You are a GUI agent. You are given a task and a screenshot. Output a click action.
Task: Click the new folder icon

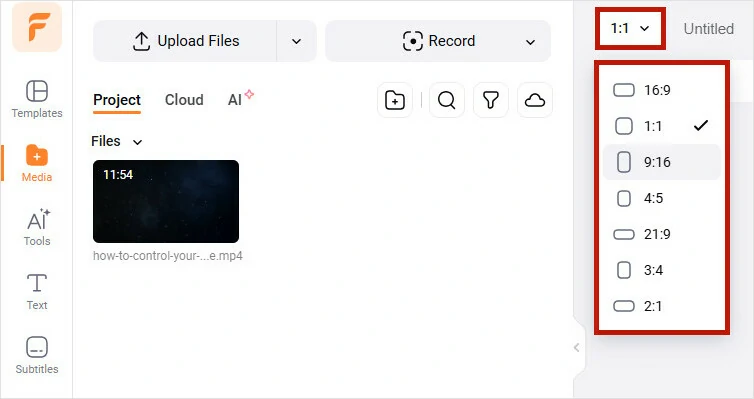tap(395, 100)
